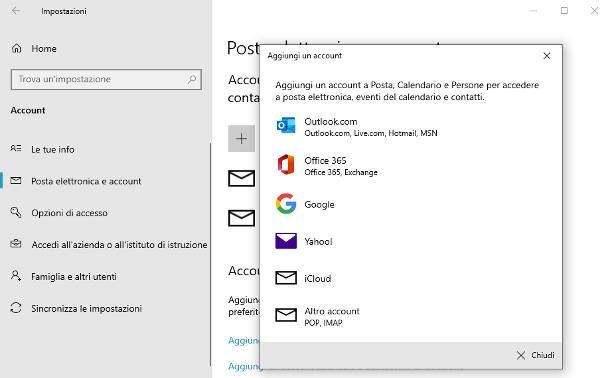Click the sidebar vertical scrollbar
610x378 pixels.
[210, 255]
